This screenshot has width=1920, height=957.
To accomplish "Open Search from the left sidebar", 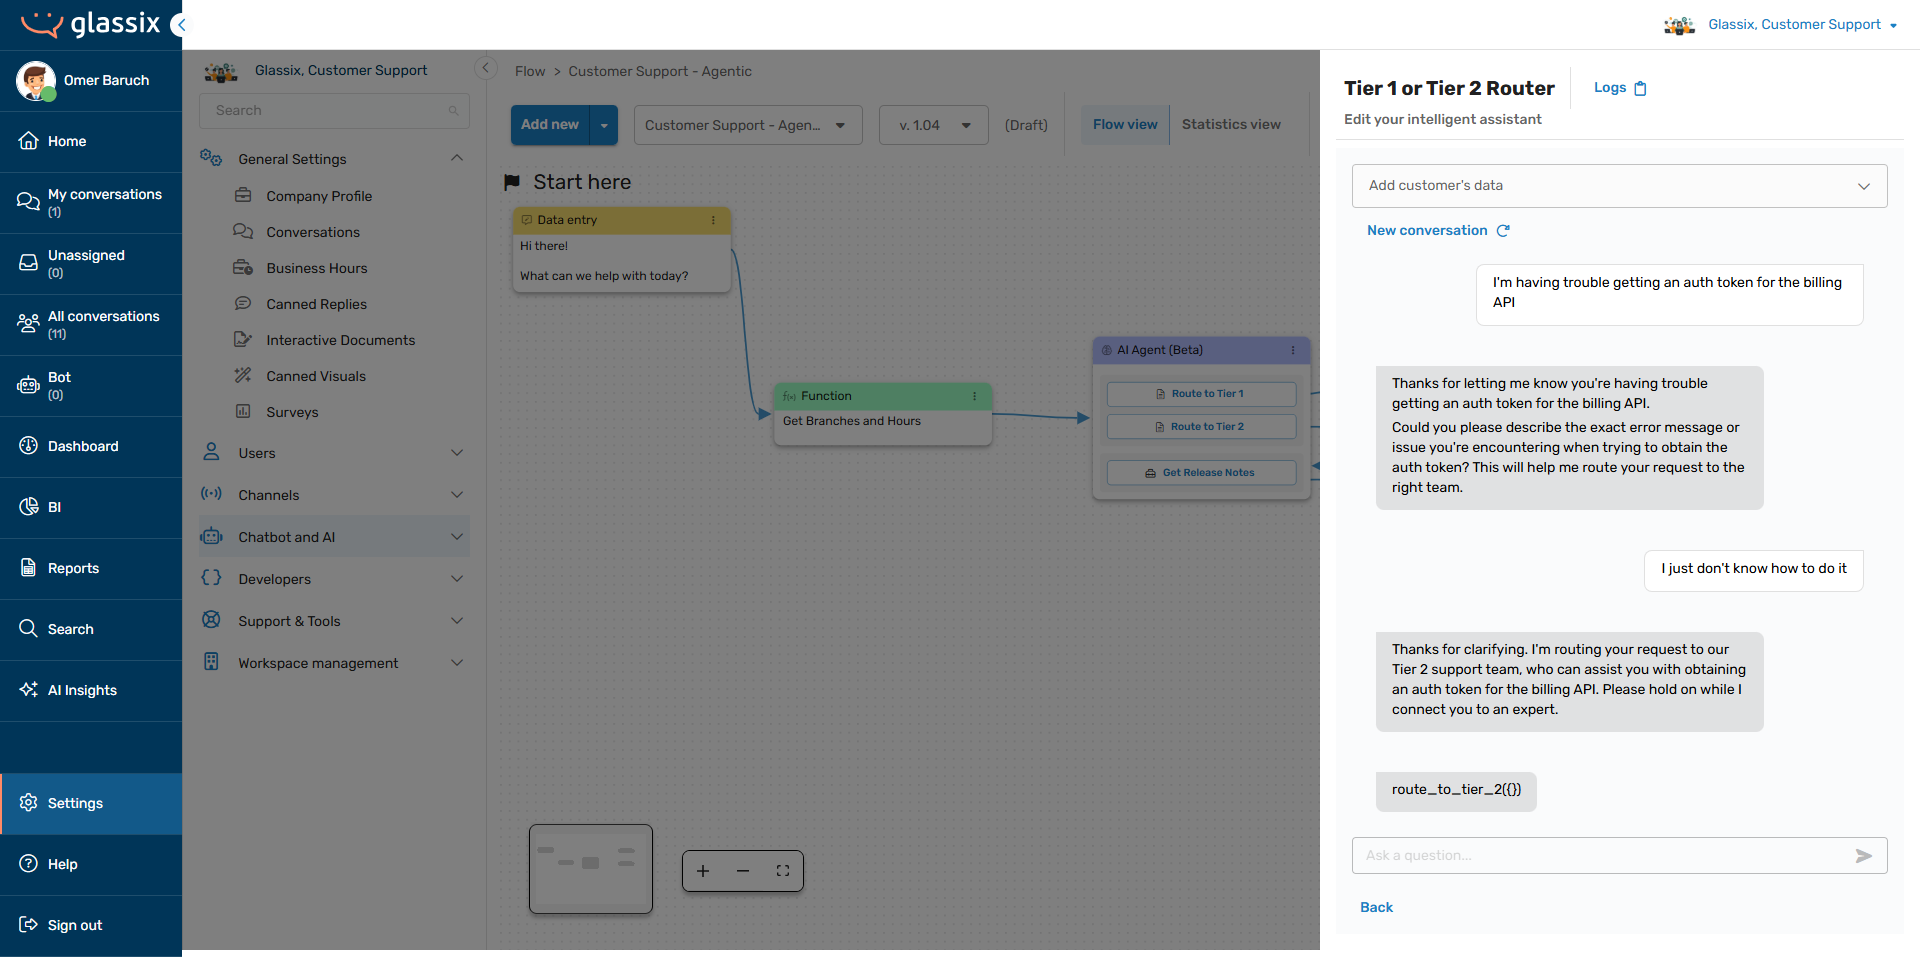I will pyautogui.click(x=91, y=629).
